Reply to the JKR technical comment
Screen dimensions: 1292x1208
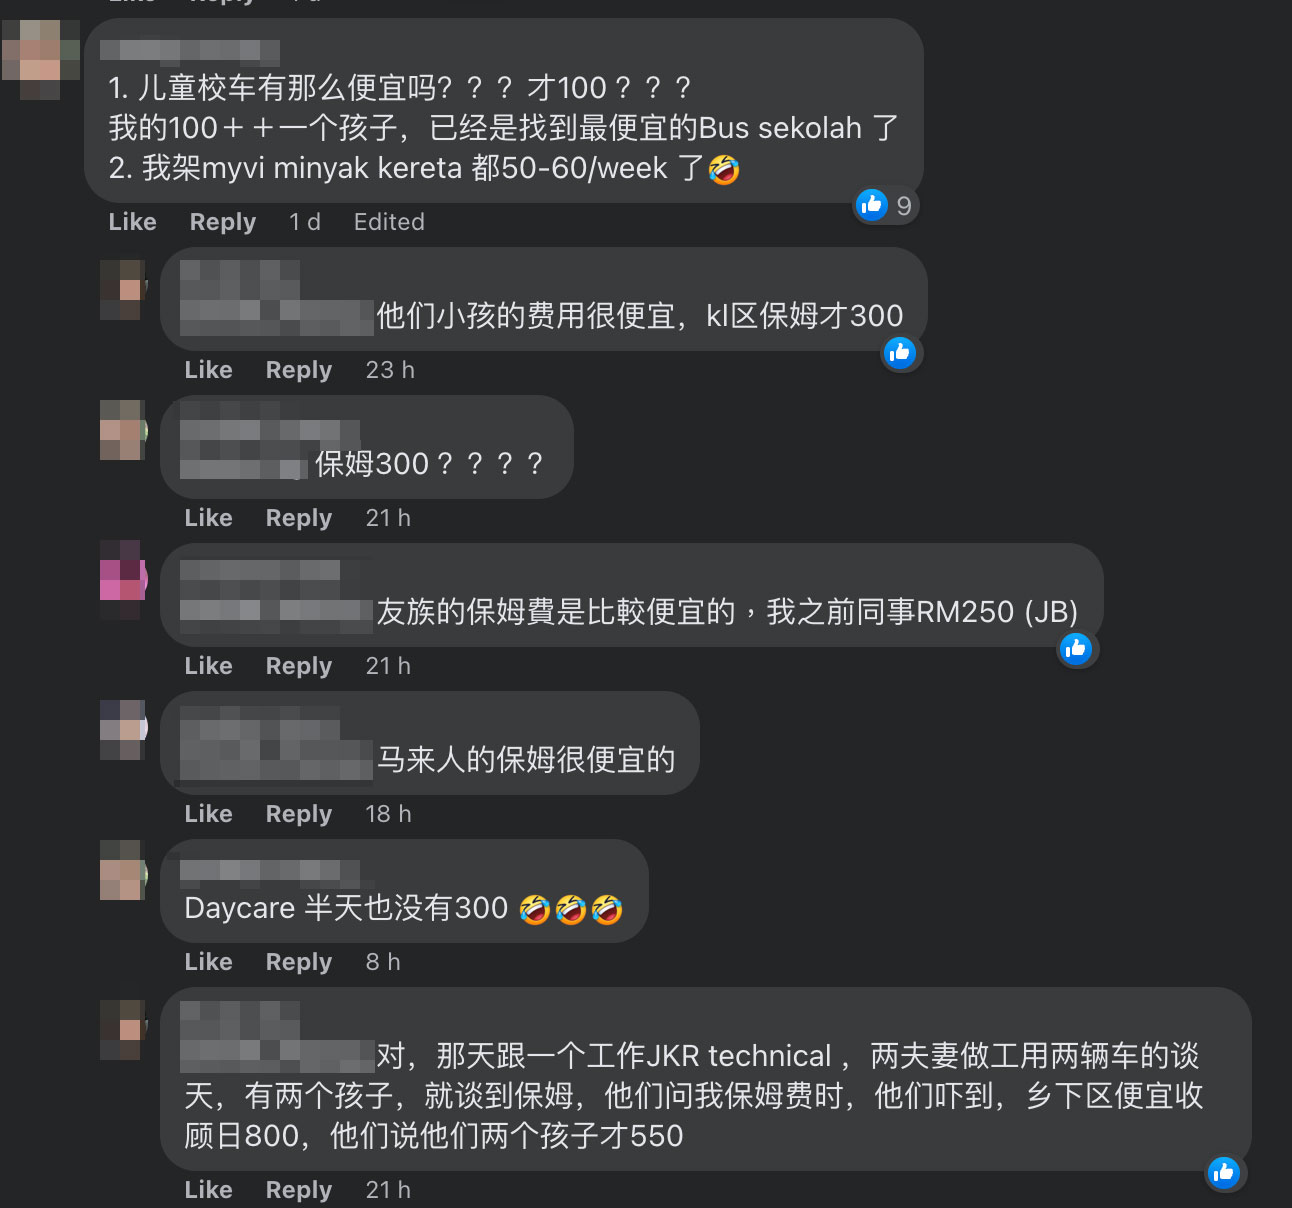(299, 1190)
